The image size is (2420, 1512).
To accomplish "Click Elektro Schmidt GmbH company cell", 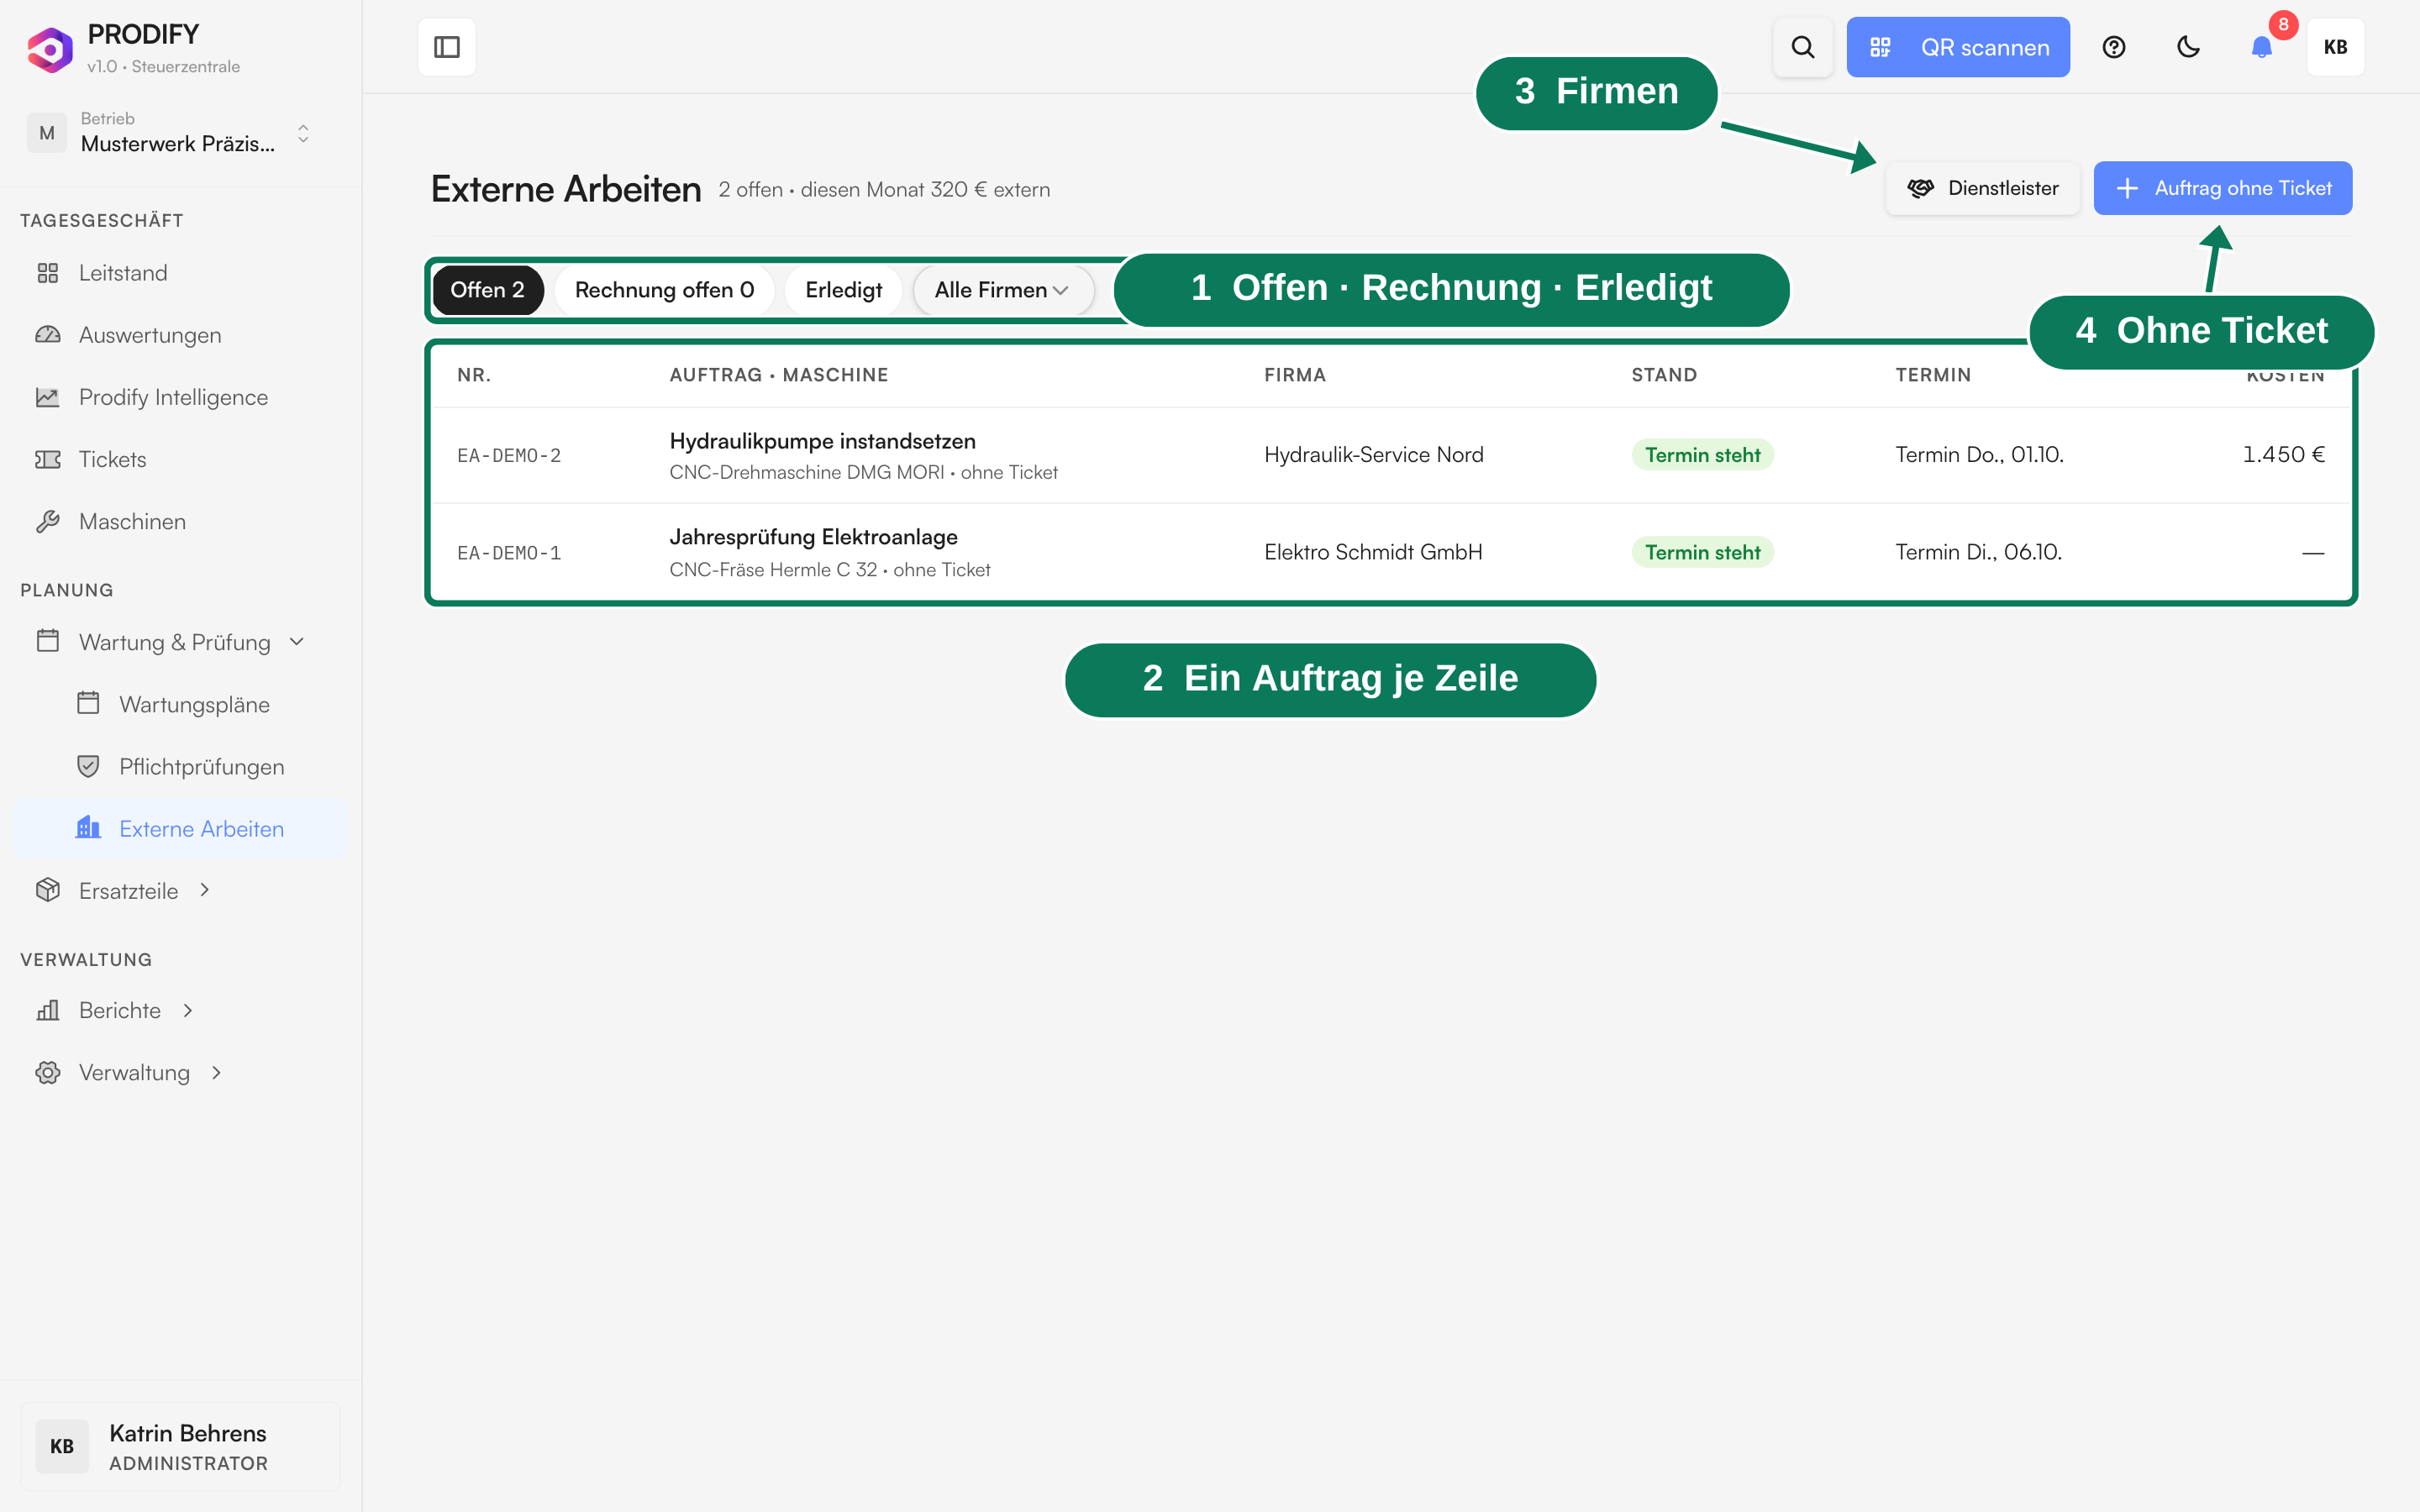I will click(1373, 552).
